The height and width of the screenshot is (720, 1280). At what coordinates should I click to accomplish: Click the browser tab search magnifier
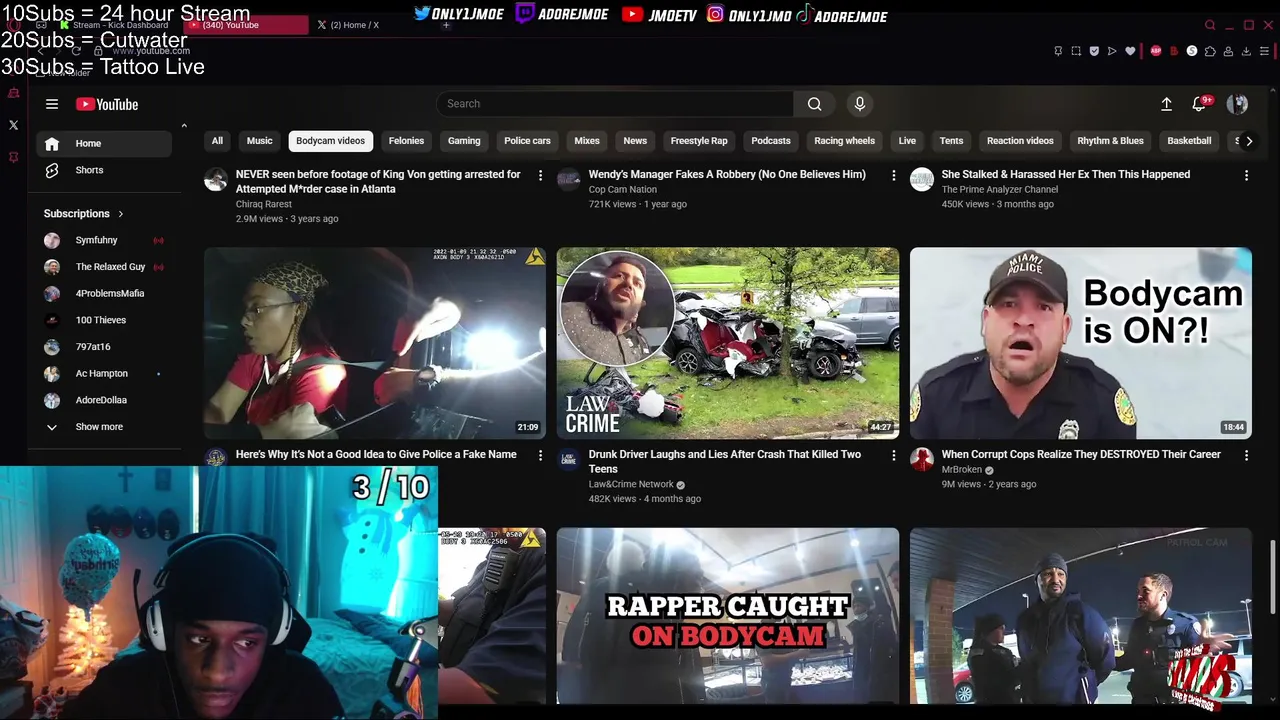1210,25
